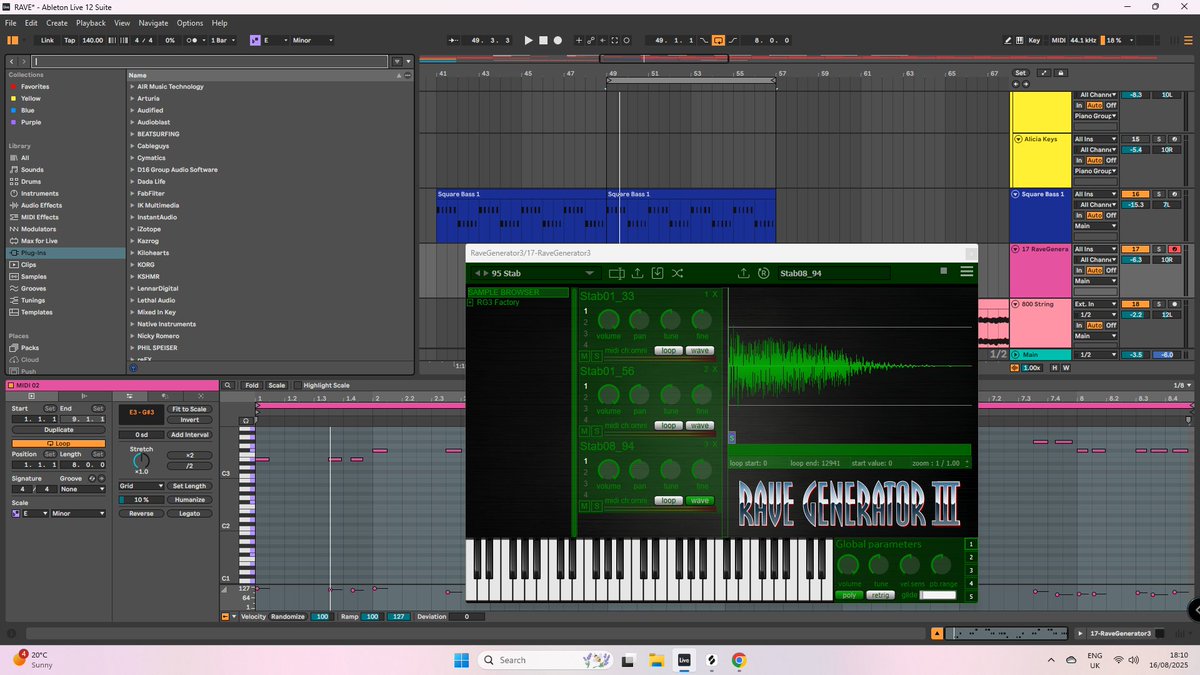Image resolution: width=1200 pixels, height=675 pixels.
Task: Click the poly button in Global parameters
Action: click(x=848, y=595)
